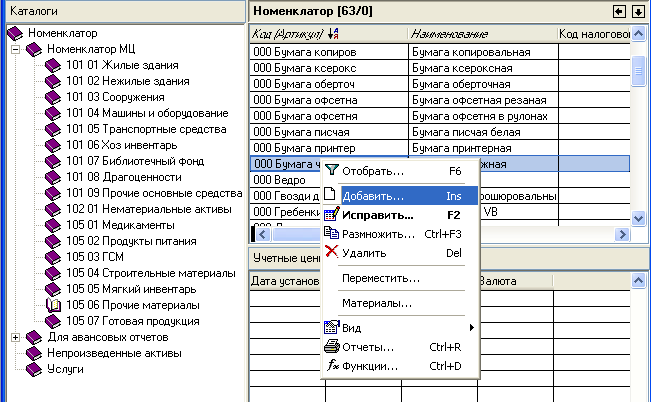Click the book icon of 102 01 Нематериальные активы
651x402 pixels.
(x=53, y=209)
